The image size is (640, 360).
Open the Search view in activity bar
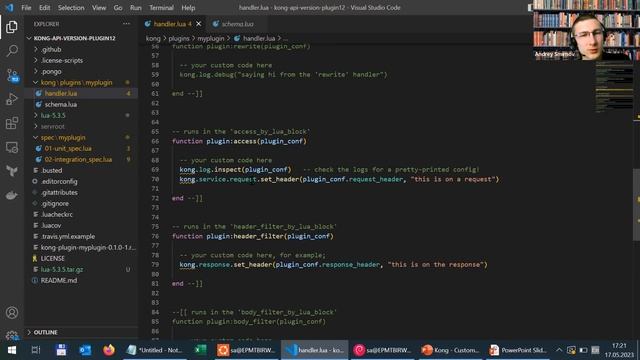12,51
